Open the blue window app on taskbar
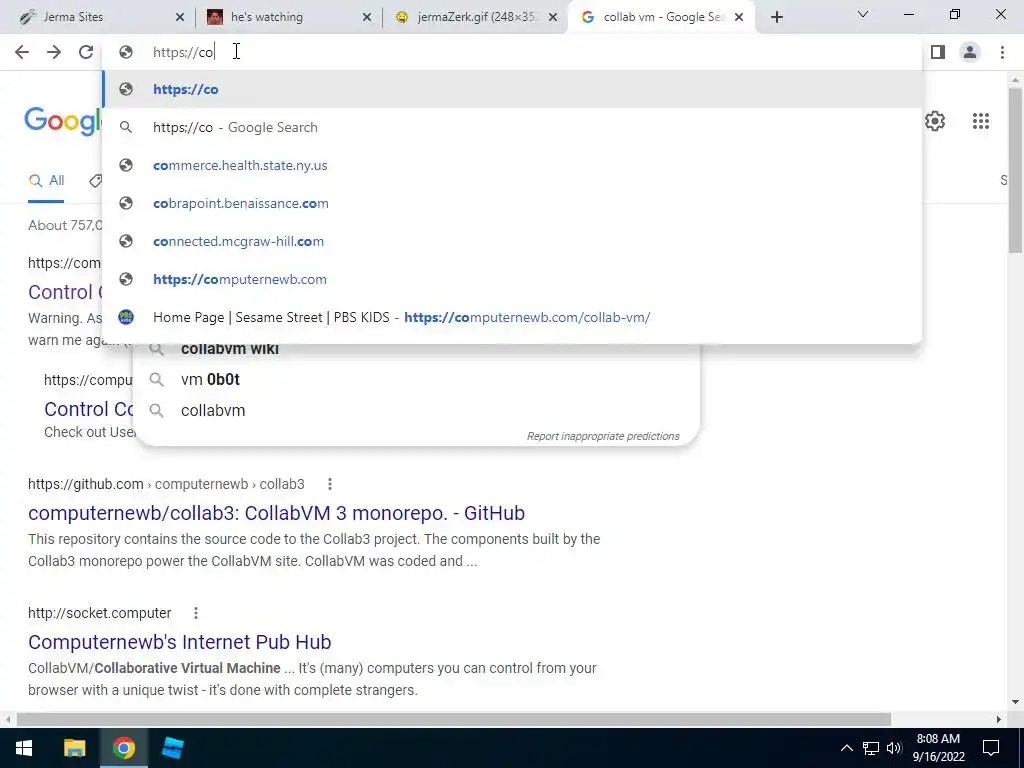Screen dimensions: 1024x768 172,748
